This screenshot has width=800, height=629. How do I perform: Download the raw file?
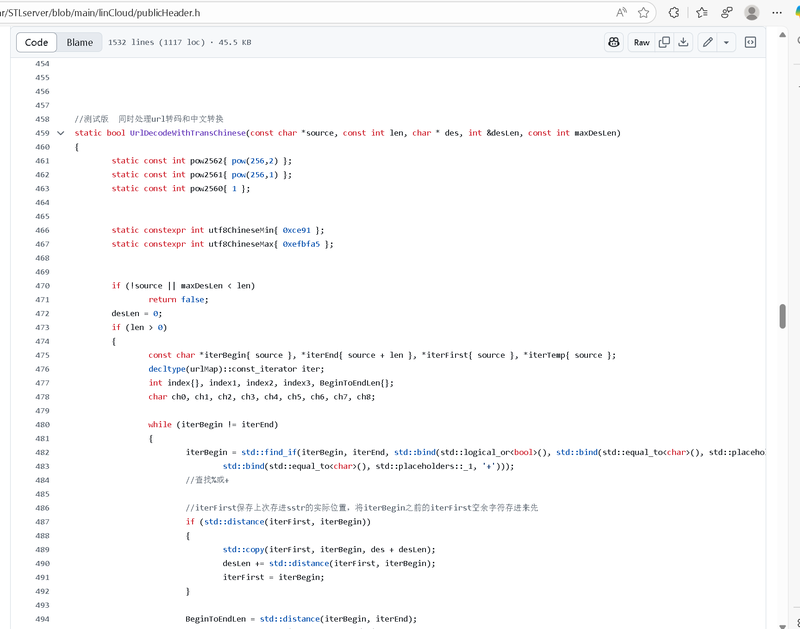[683, 42]
